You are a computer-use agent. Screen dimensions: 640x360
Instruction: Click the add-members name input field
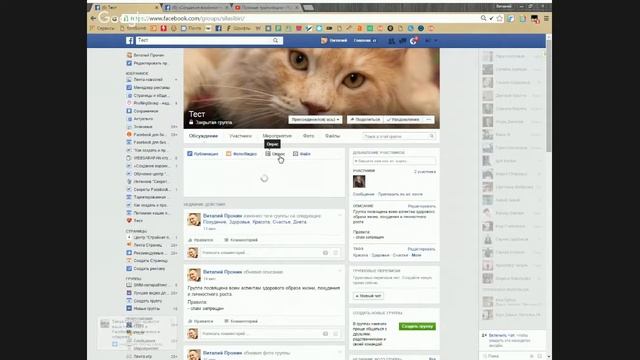click(394, 161)
